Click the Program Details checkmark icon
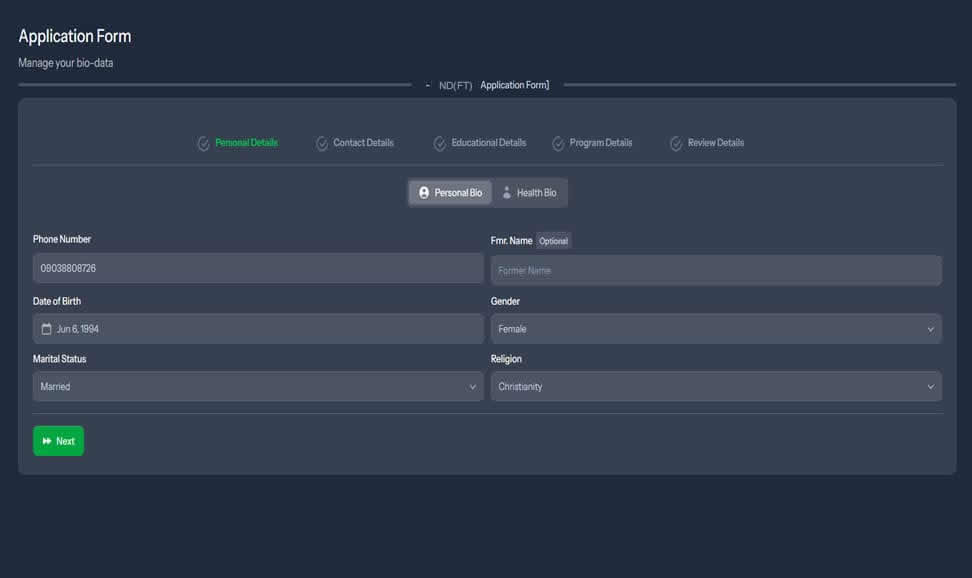Image resolution: width=972 pixels, height=578 pixels. click(558, 143)
